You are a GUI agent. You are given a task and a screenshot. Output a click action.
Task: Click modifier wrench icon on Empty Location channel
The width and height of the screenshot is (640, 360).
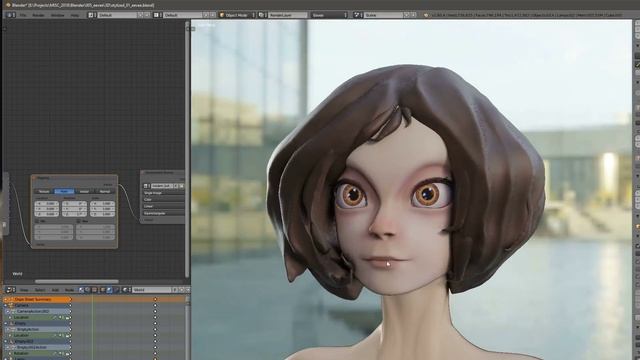[54, 335]
